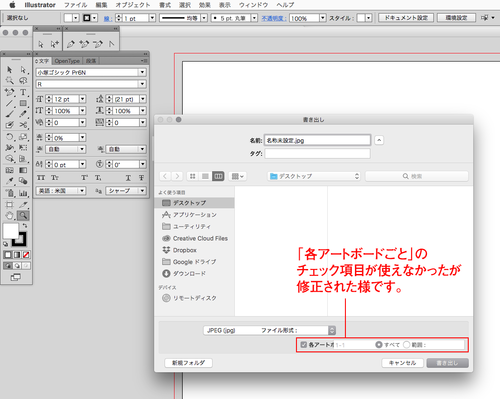Screen dimensions: 500x399
Task: Click the 名前 filename input field
Action: pyautogui.click(x=317, y=140)
